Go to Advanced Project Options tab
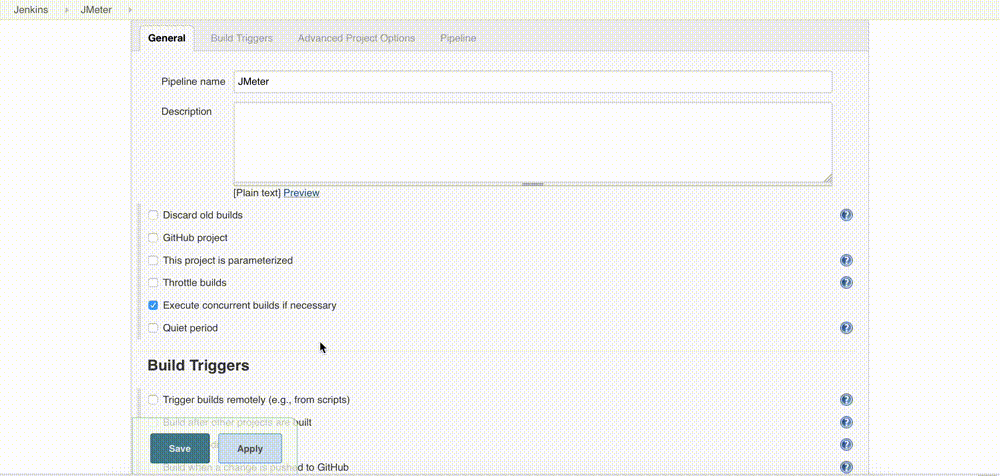Screen dimensions: 1000x476 pos(356,38)
